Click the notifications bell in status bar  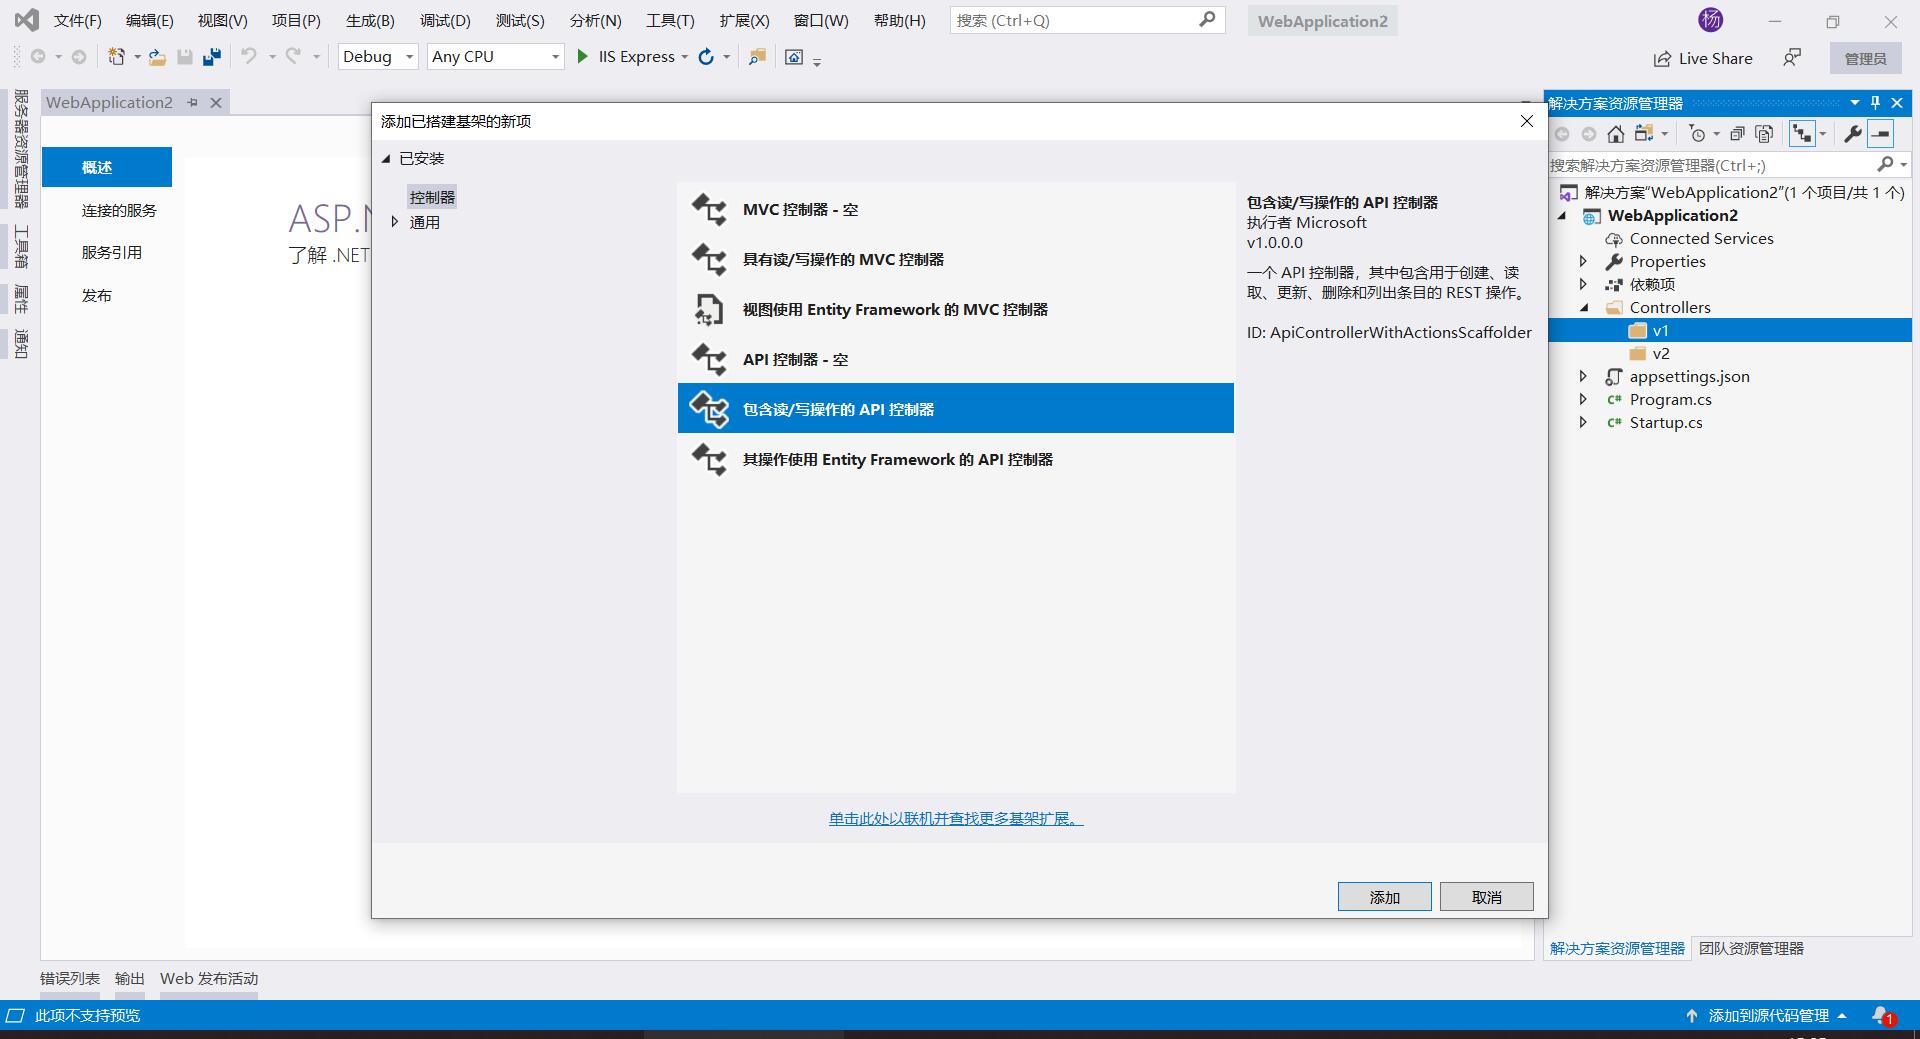[x=1881, y=1015]
